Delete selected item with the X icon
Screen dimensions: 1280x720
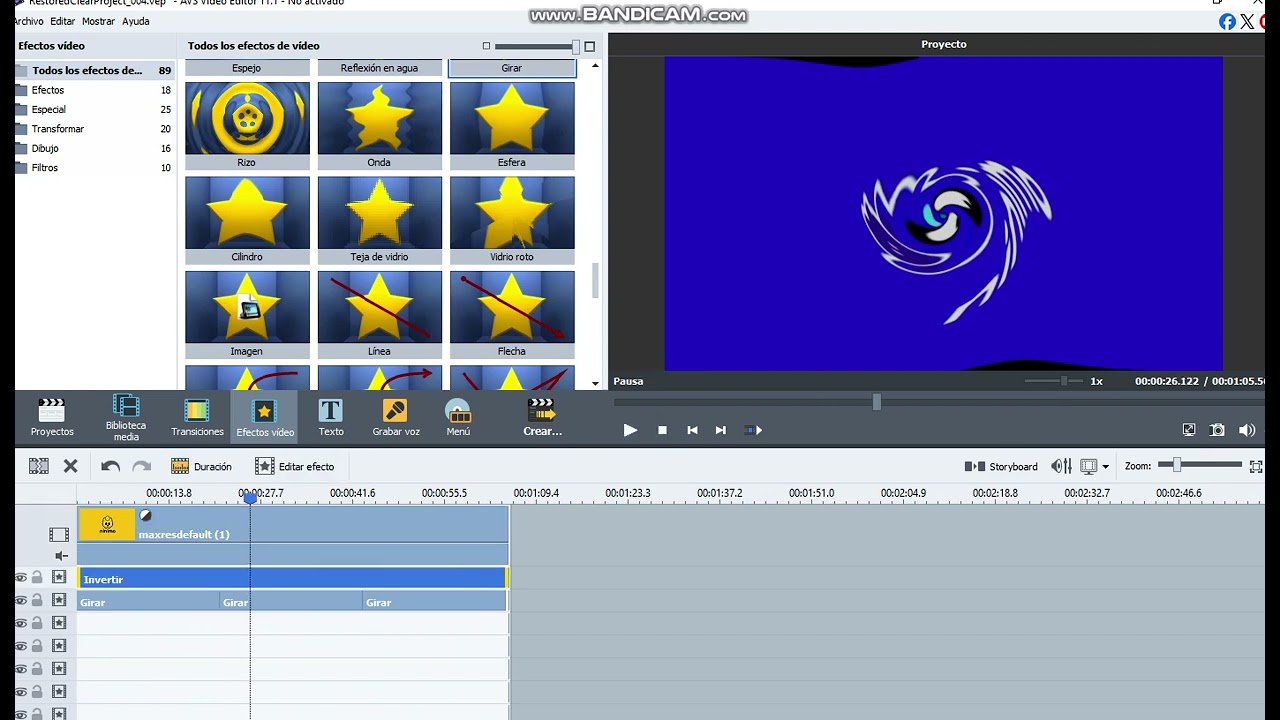(71, 466)
